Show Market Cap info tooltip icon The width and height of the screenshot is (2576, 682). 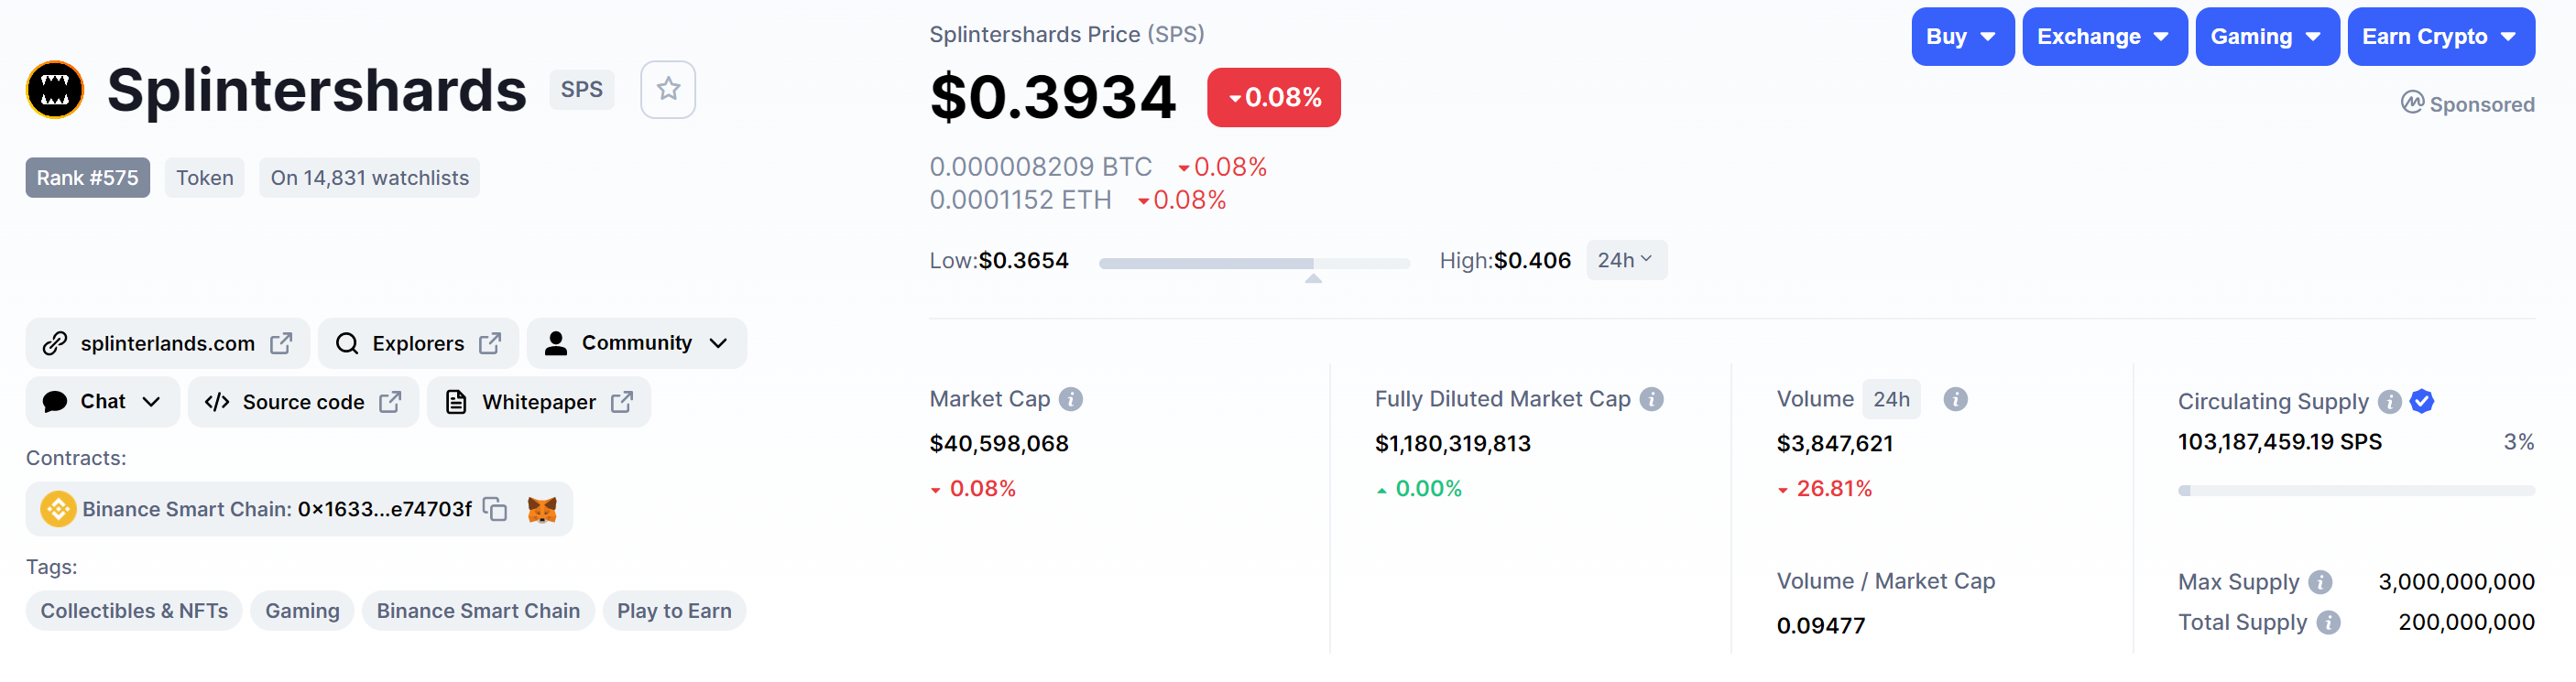click(x=1070, y=399)
